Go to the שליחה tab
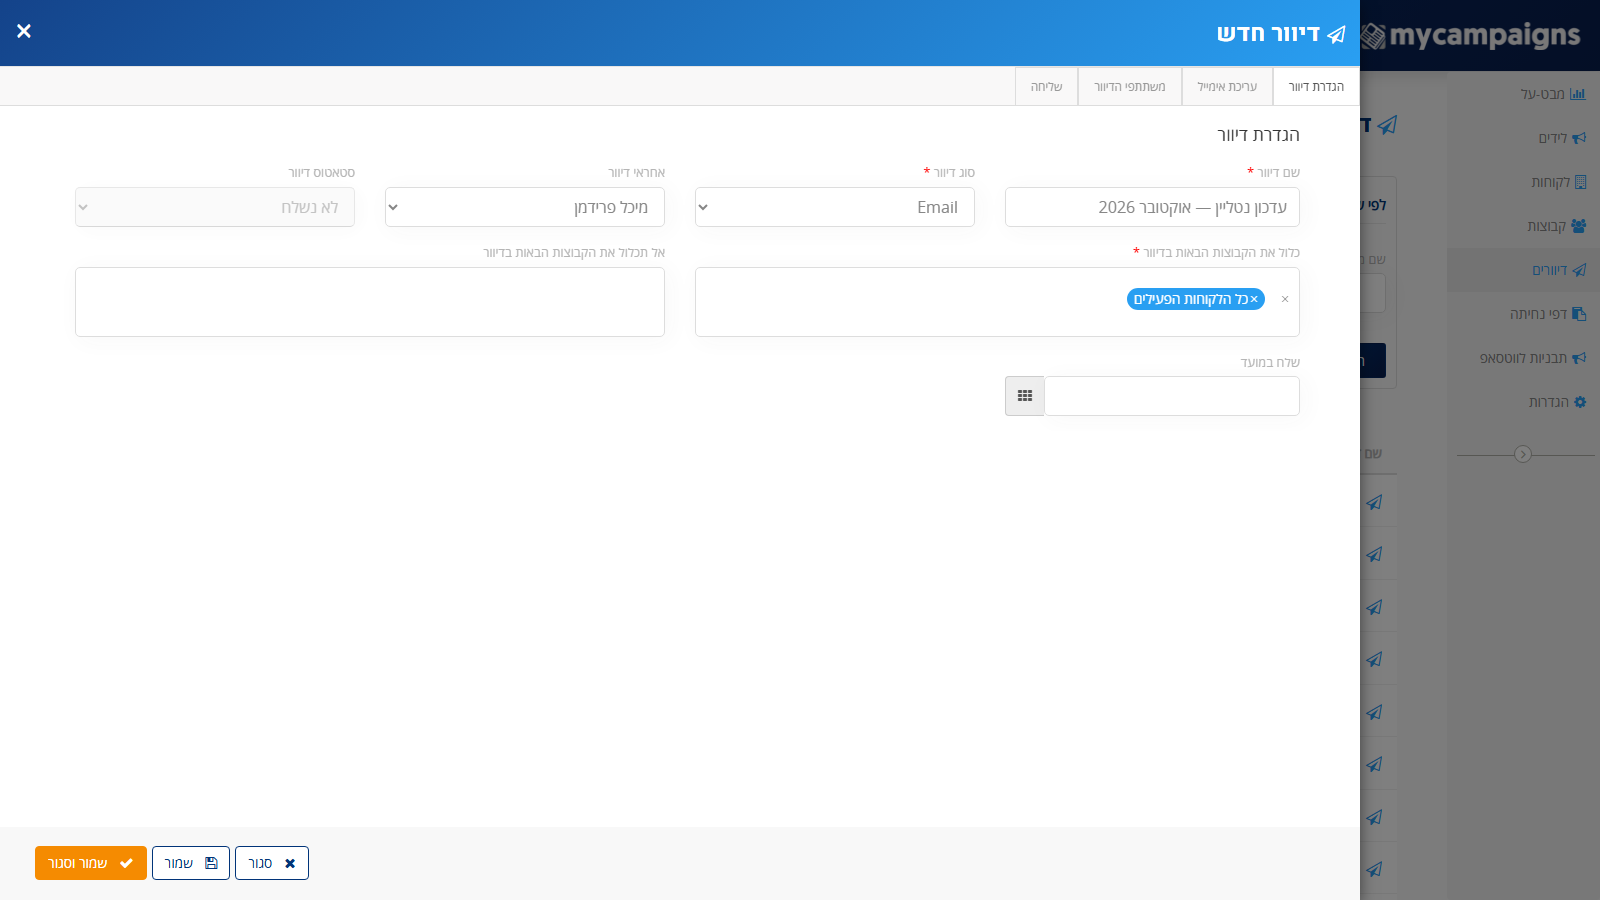This screenshot has height=900, width=1600. coord(1046,87)
